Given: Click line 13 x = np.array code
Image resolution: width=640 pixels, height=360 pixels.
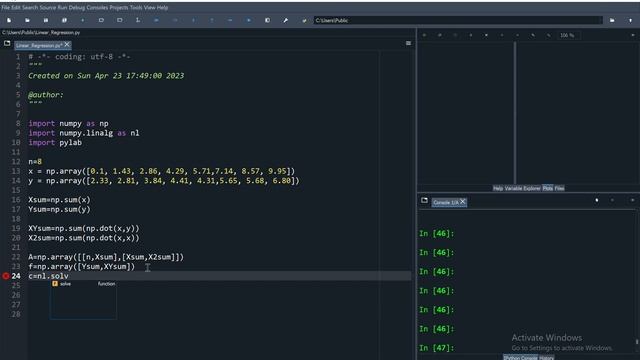Looking at the screenshot, I should (162, 171).
